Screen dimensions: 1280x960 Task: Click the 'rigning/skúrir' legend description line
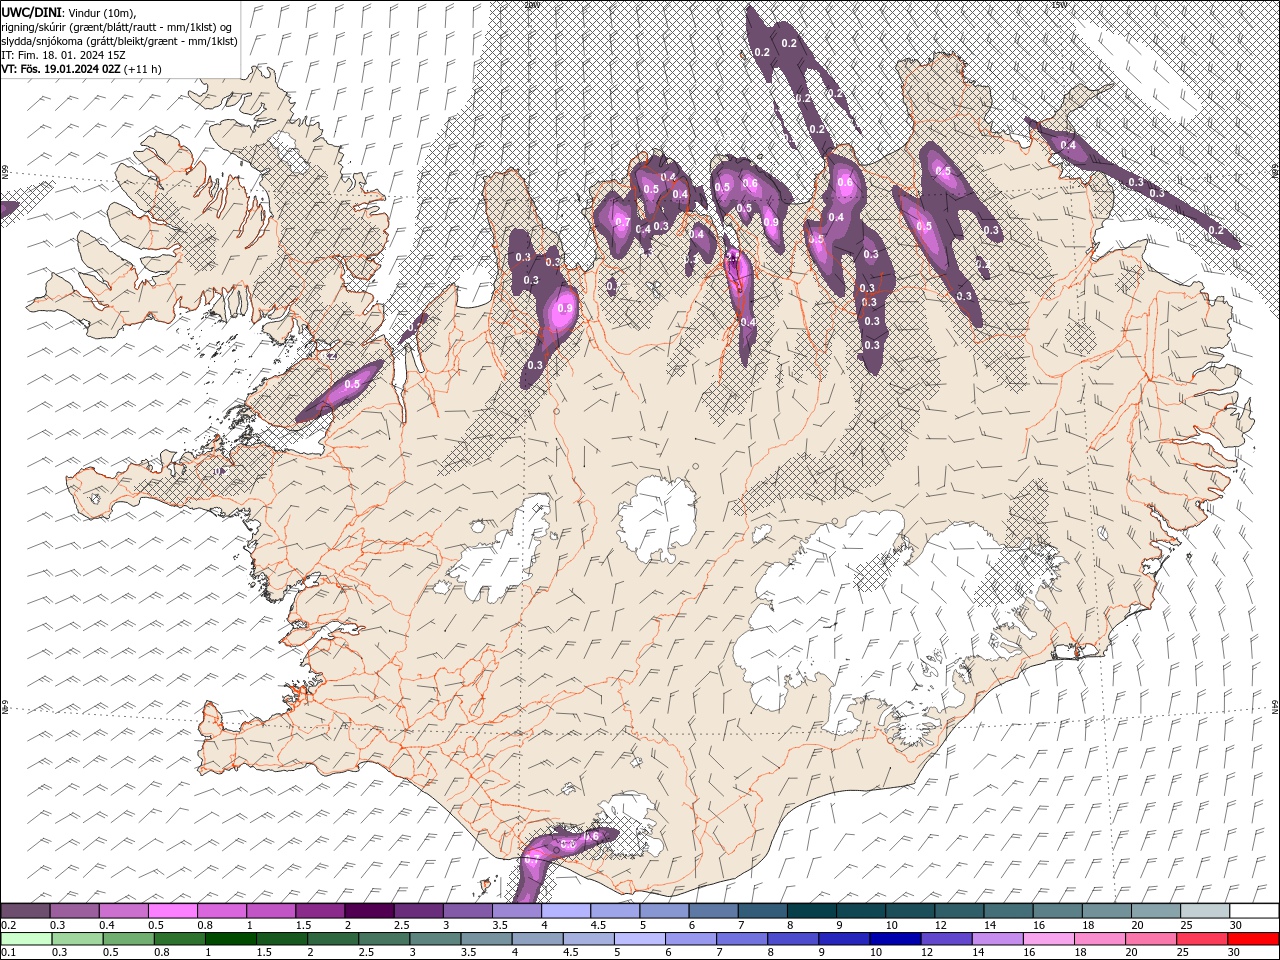coord(118,26)
